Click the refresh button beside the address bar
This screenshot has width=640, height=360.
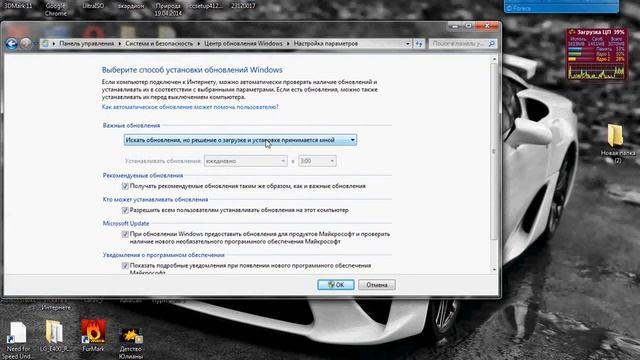pos(419,44)
